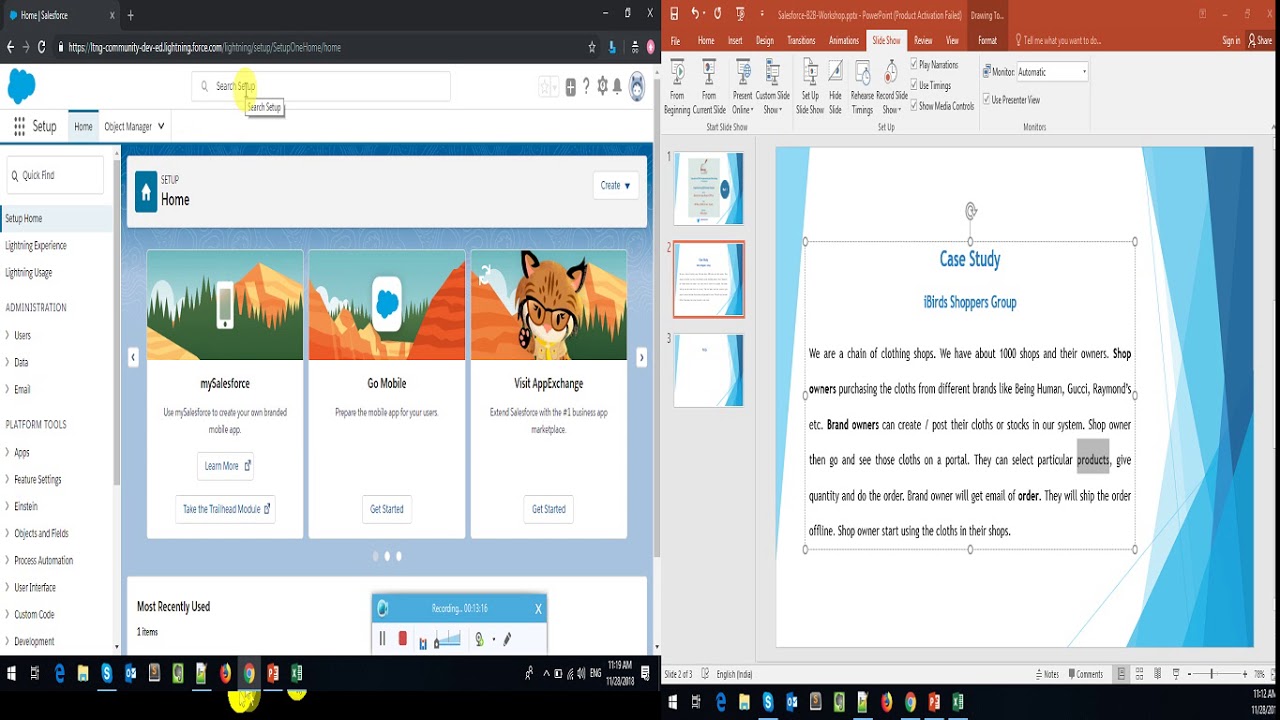This screenshot has width=1280, height=720.
Task: Click the Salesforce global actions plus icon
Action: click(x=570, y=88)
